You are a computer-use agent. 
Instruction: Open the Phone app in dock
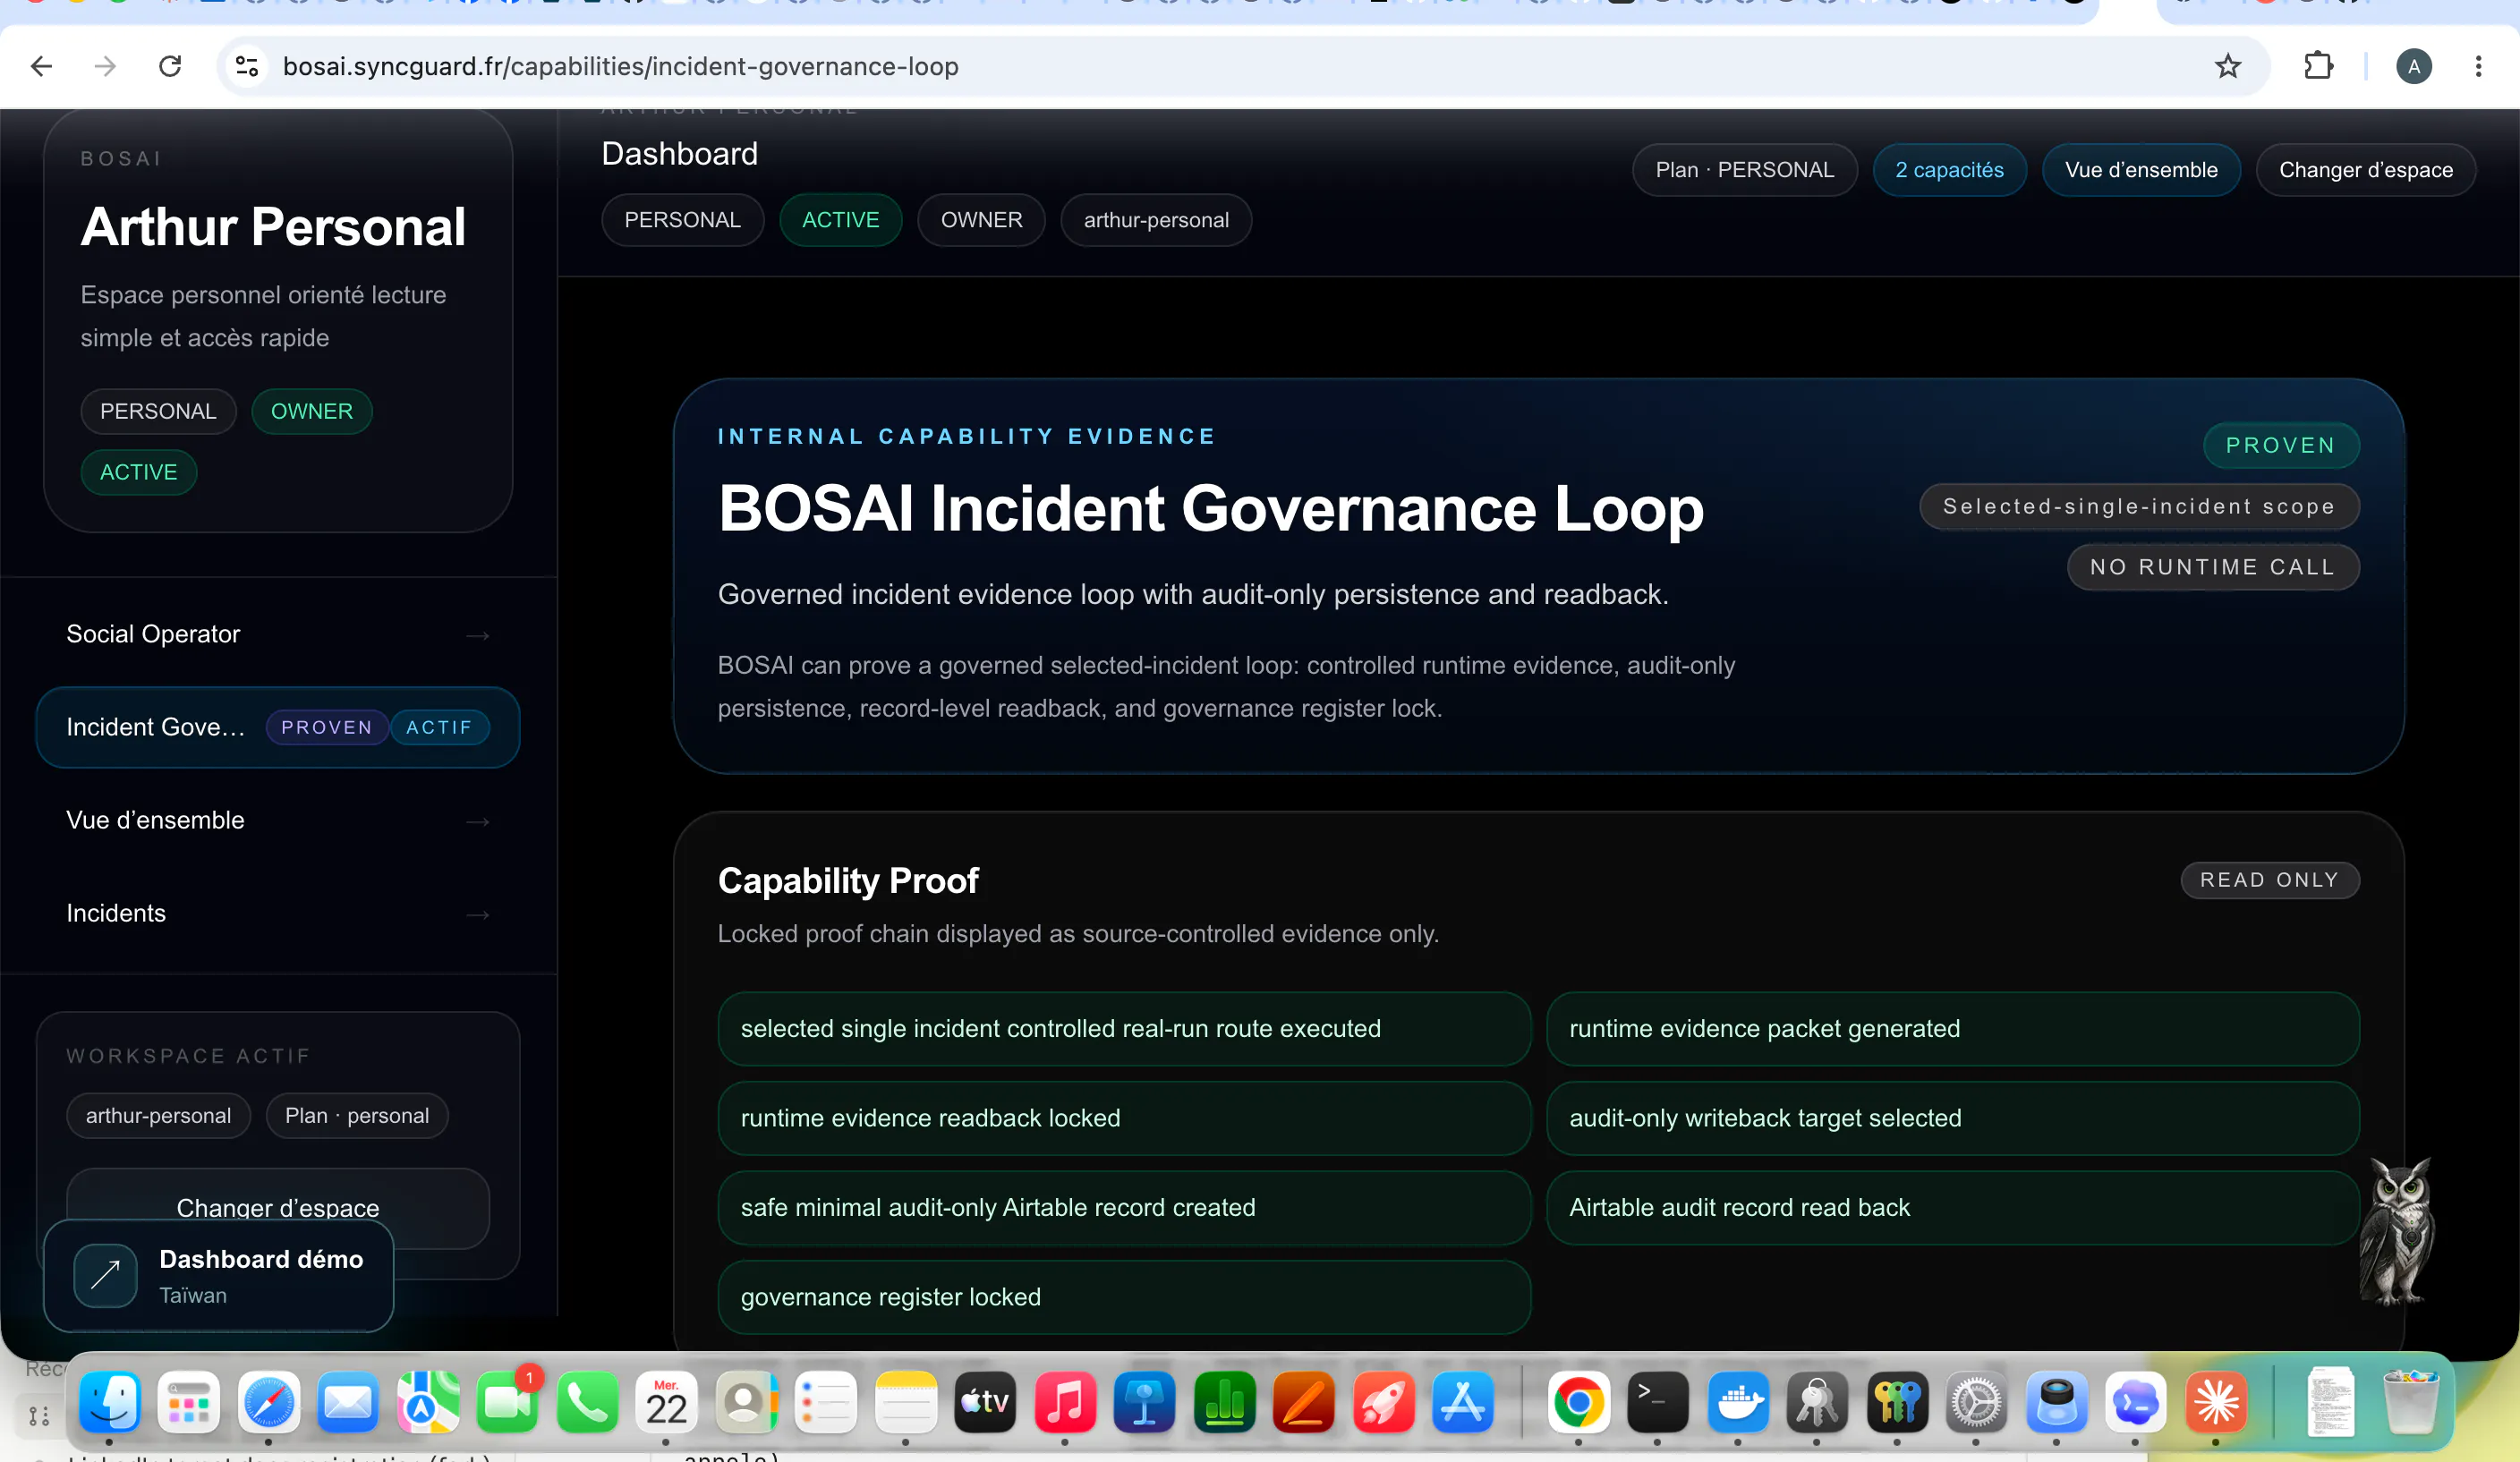tap(587, 1402)
